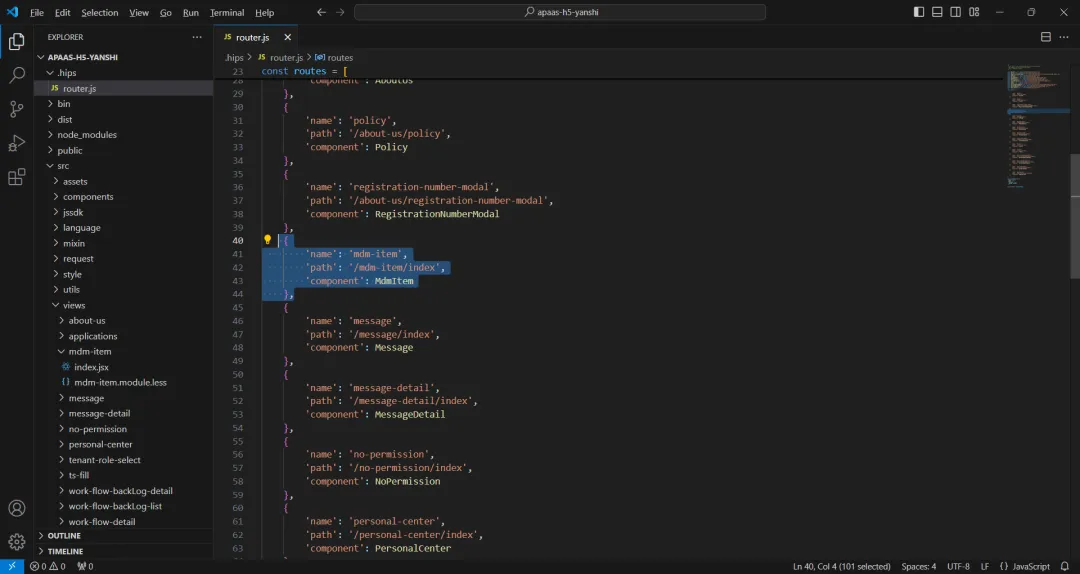Screen dimensions: 1080x574
Task: Open the File menu
Action: [37, 12]
